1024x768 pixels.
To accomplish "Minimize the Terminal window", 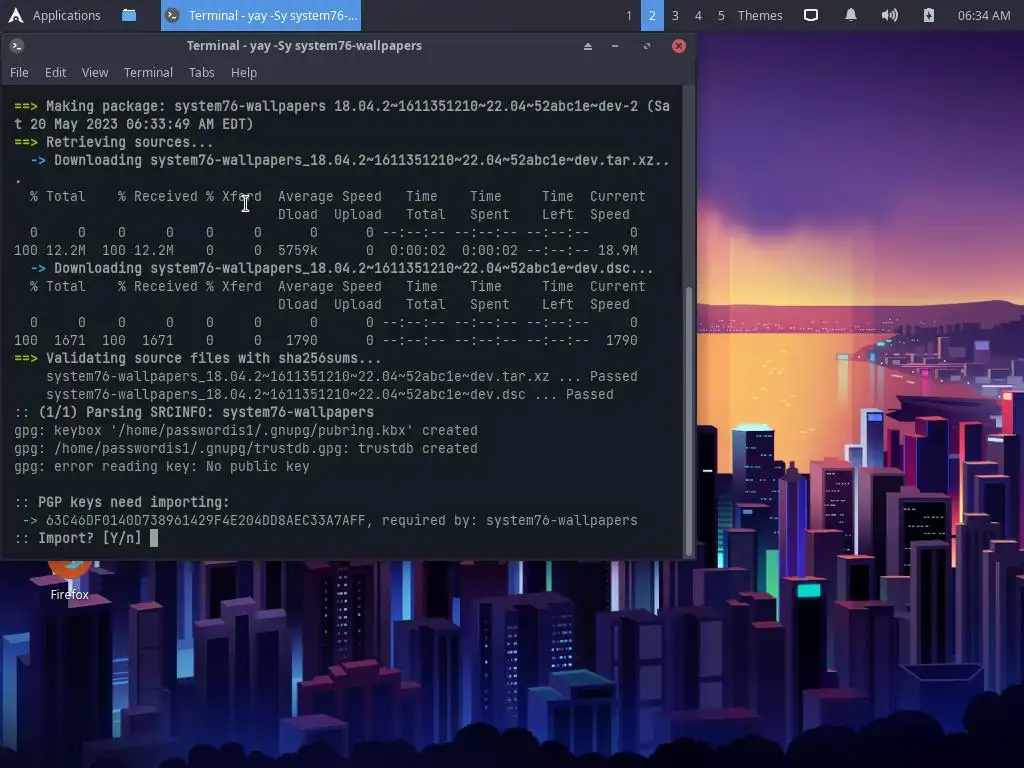I will pos(615,46).
